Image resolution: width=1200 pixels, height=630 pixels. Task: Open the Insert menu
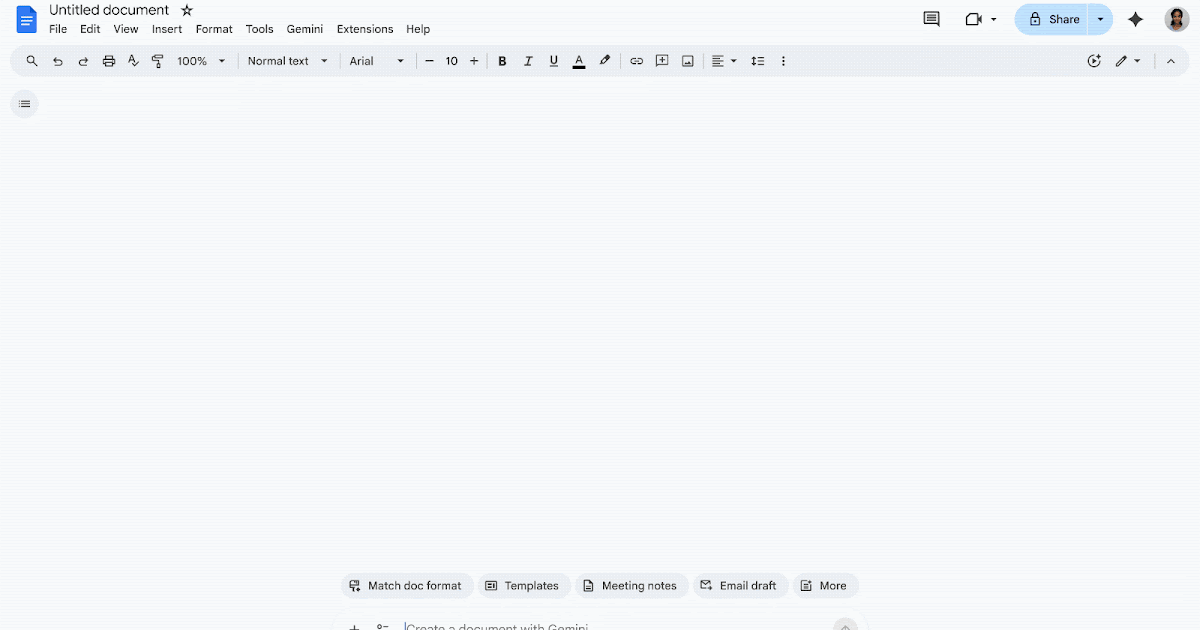pos(167,29)
